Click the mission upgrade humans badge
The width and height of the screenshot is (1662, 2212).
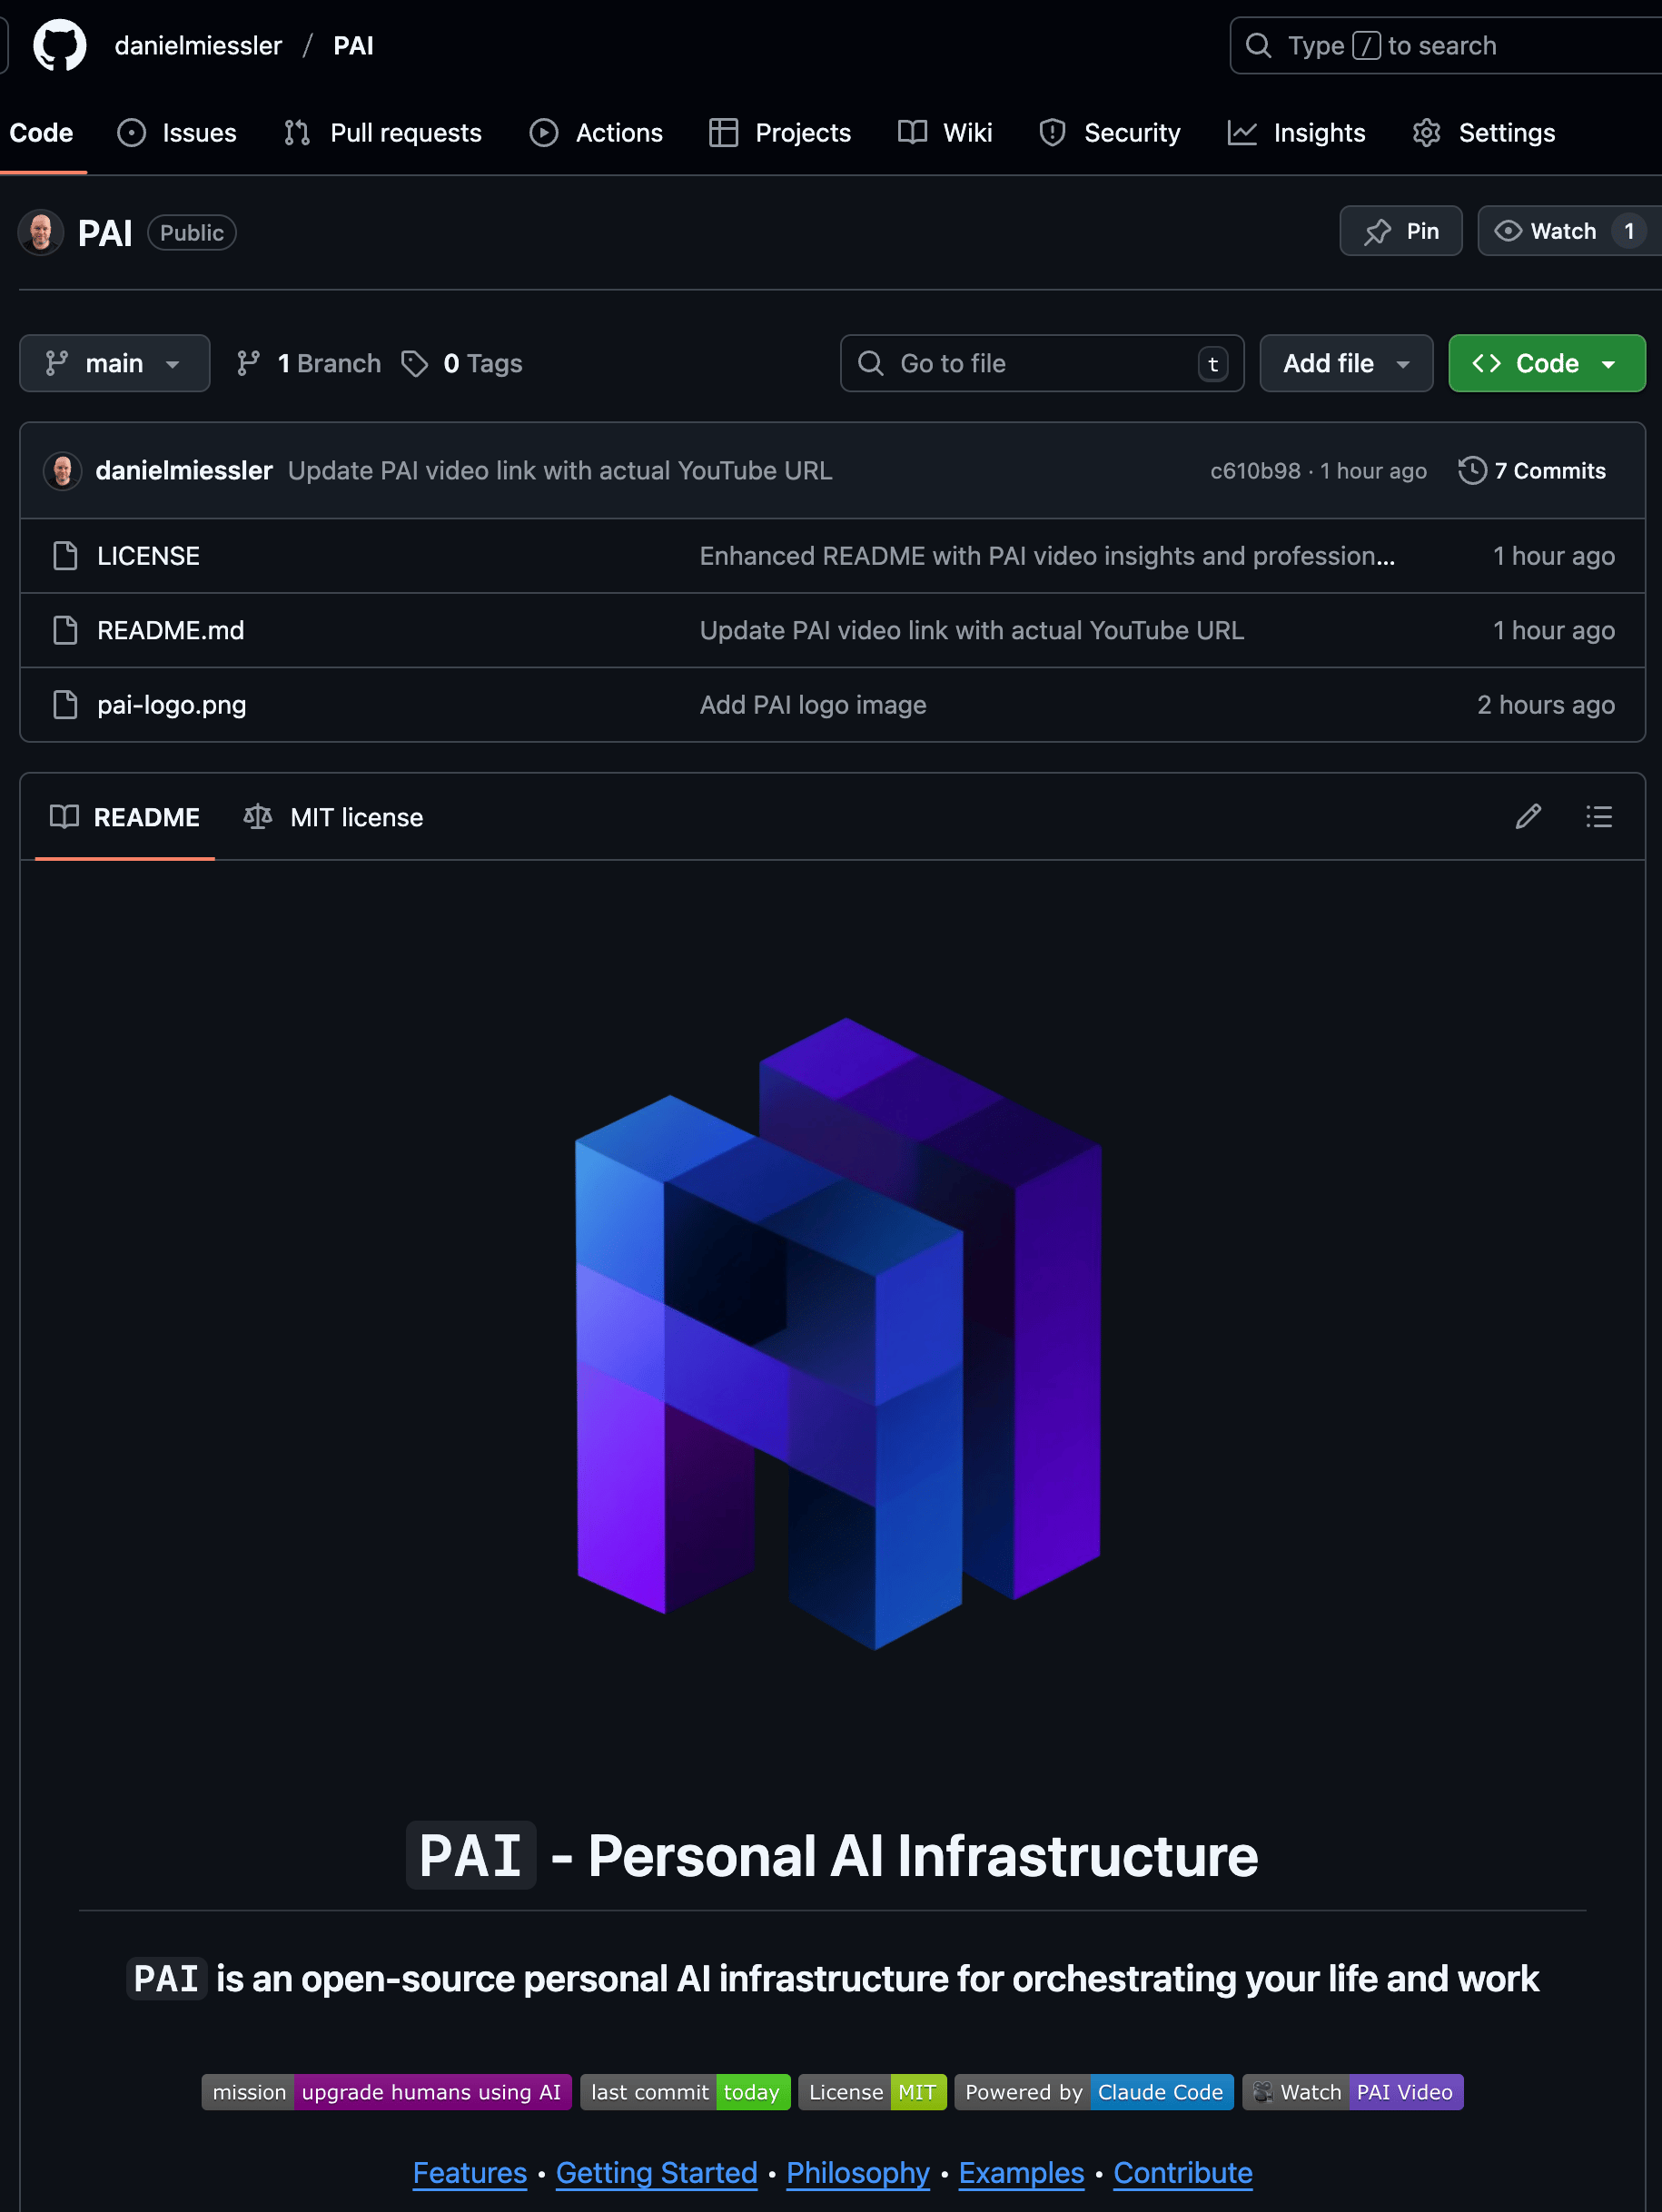coord(387,2092)
